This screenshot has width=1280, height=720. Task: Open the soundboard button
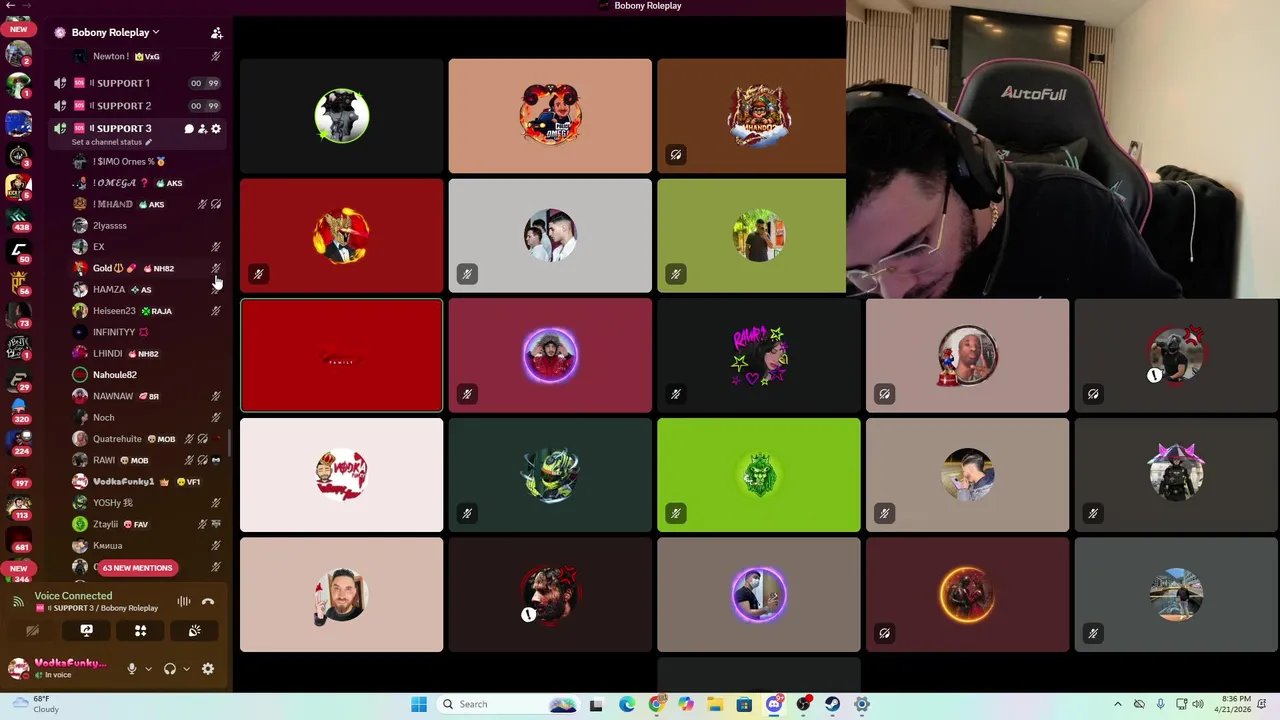(194, 631)
